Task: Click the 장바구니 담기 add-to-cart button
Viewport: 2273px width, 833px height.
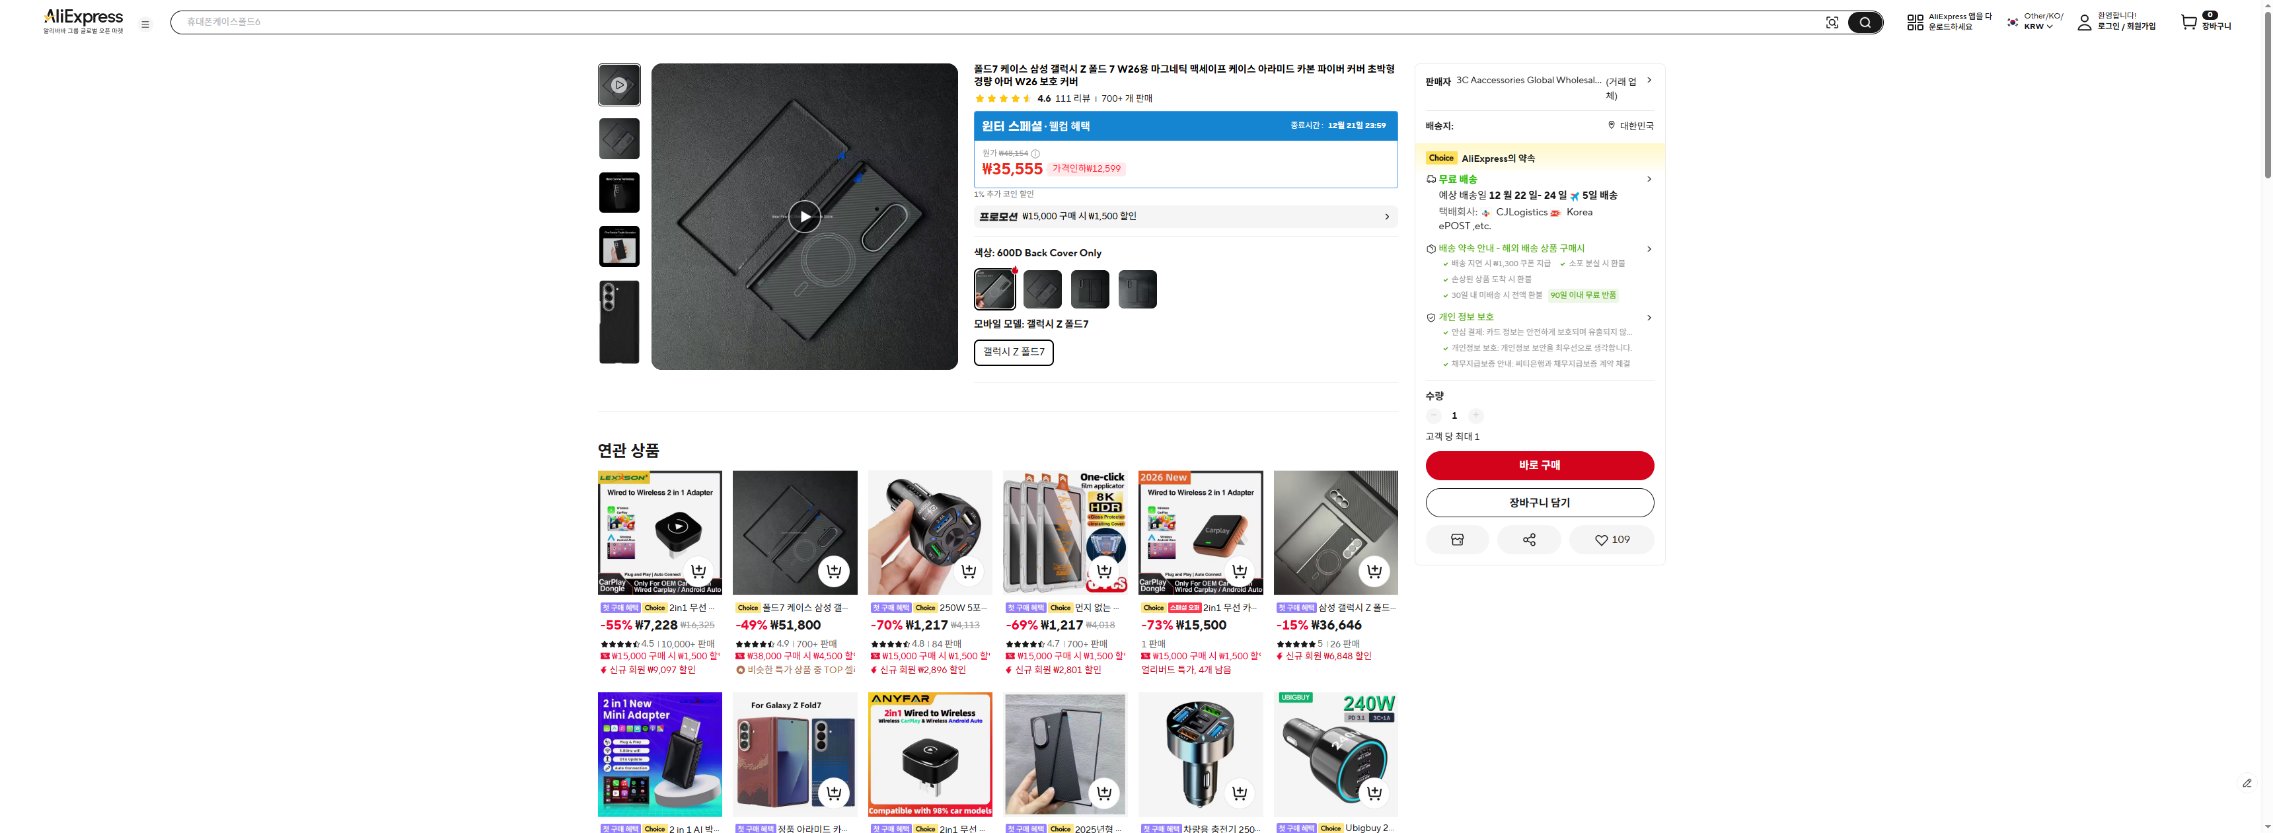Action: tap(1539, 502)
